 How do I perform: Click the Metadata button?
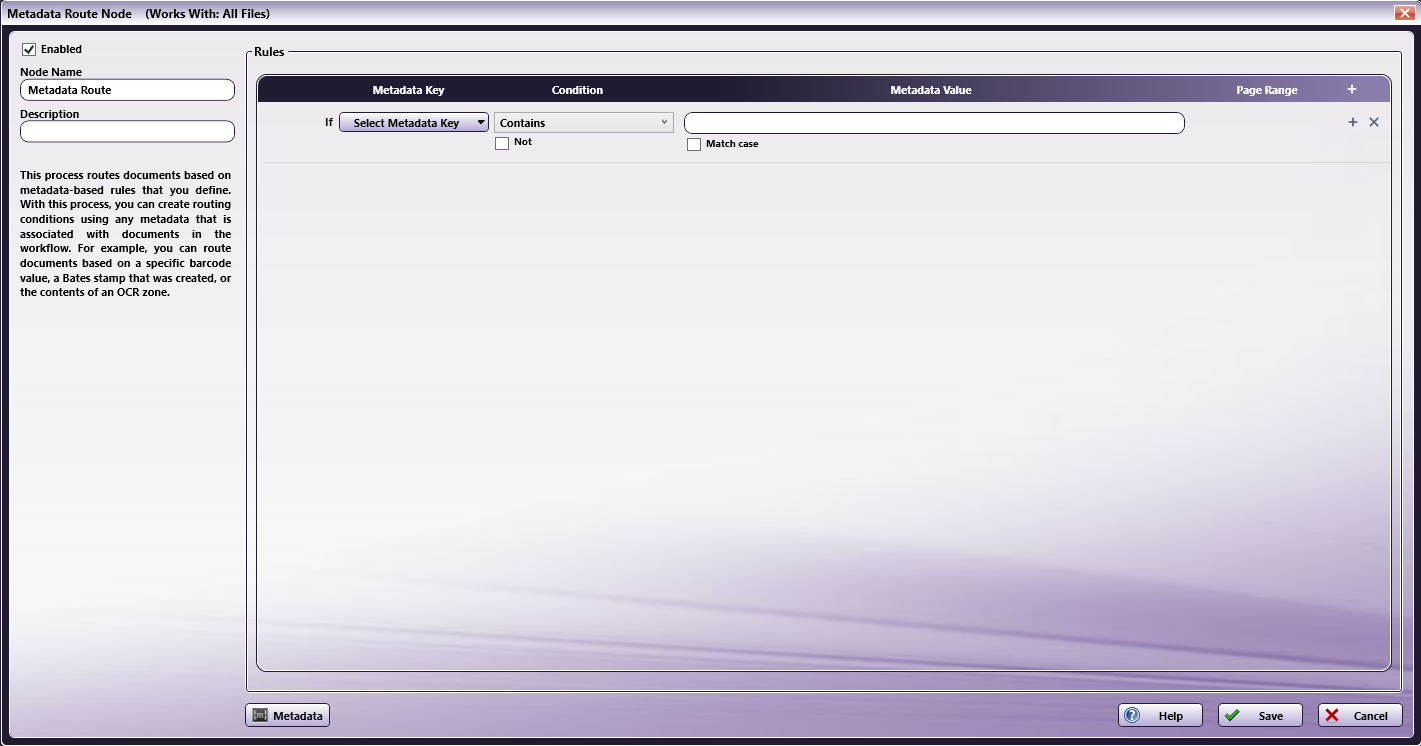click(x=288, y=715)
